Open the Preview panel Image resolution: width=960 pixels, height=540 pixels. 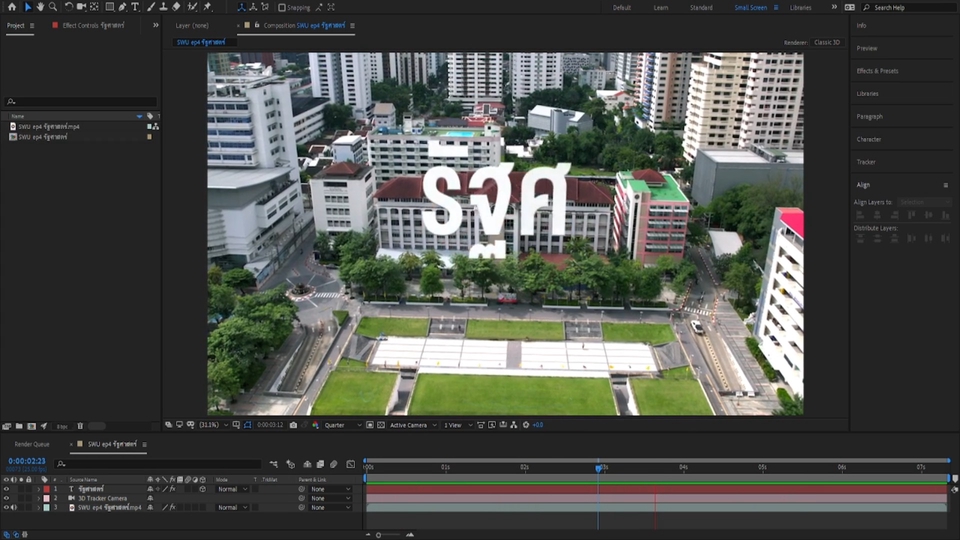pyautogui.click(x=867, y=48)
